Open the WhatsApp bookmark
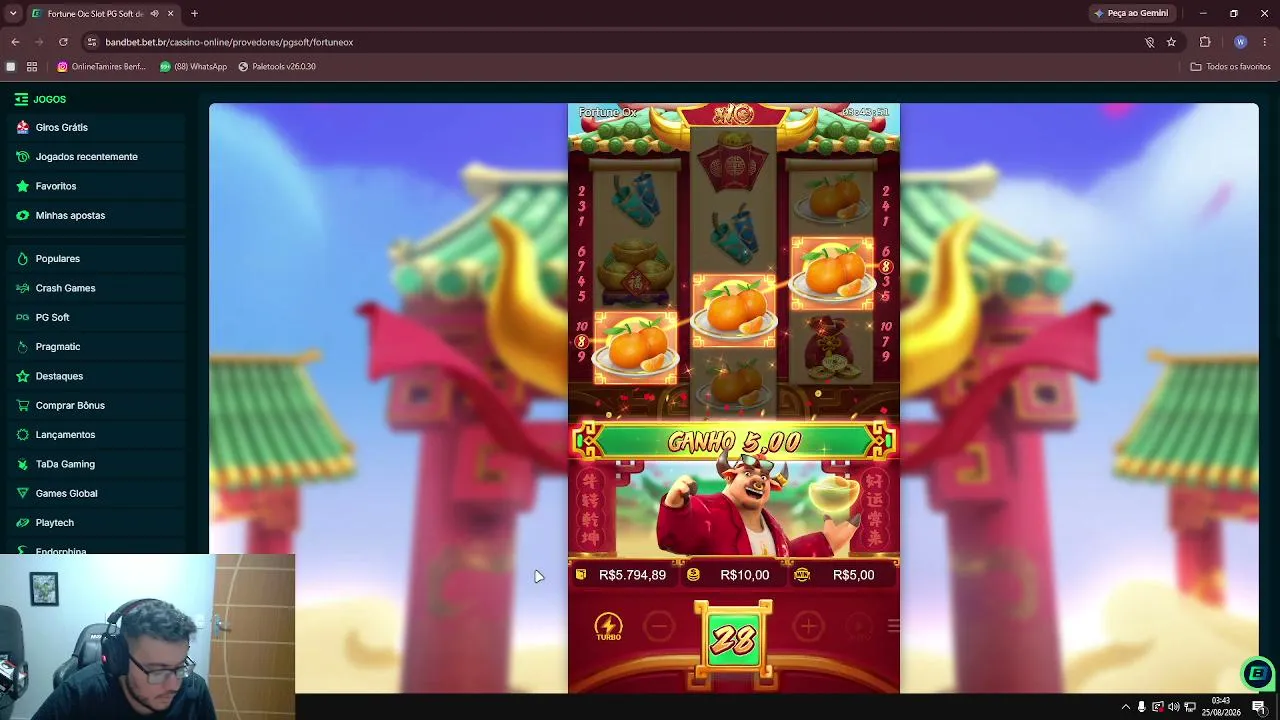 [x=194, y=67]
